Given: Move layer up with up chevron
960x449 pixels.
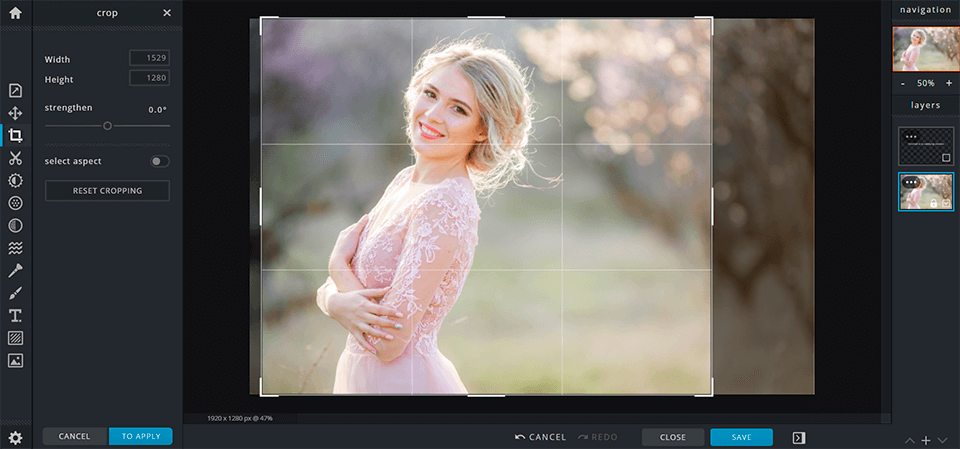Looking at the screenshot, I should coord(910,440).
